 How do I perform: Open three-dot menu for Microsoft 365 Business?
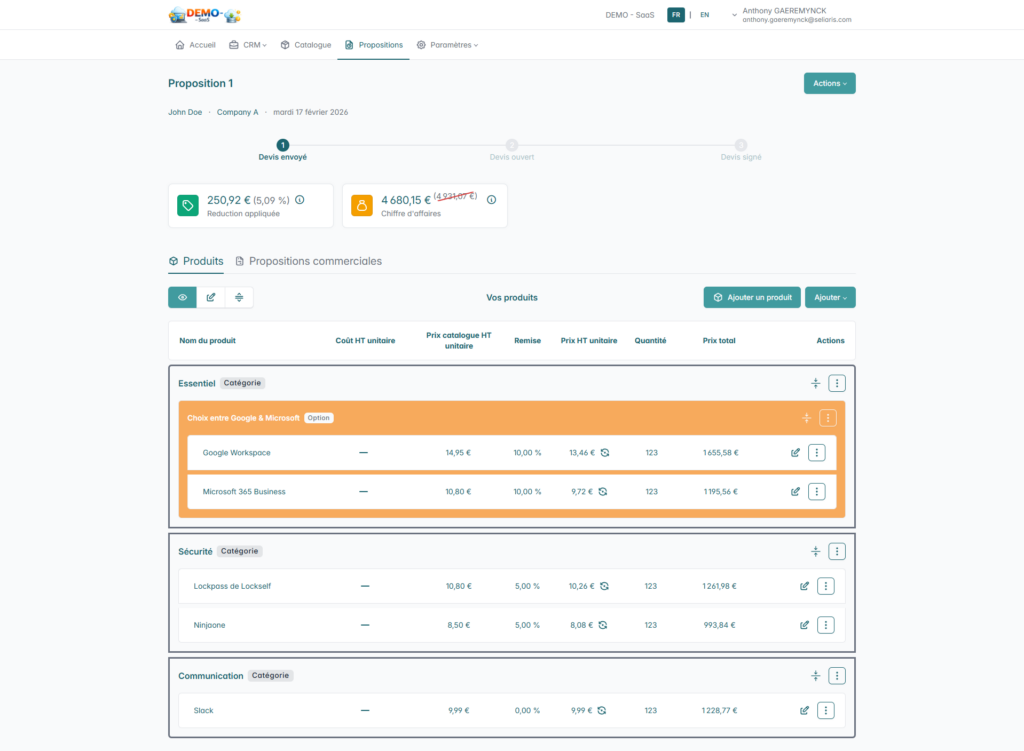point(817,491)
